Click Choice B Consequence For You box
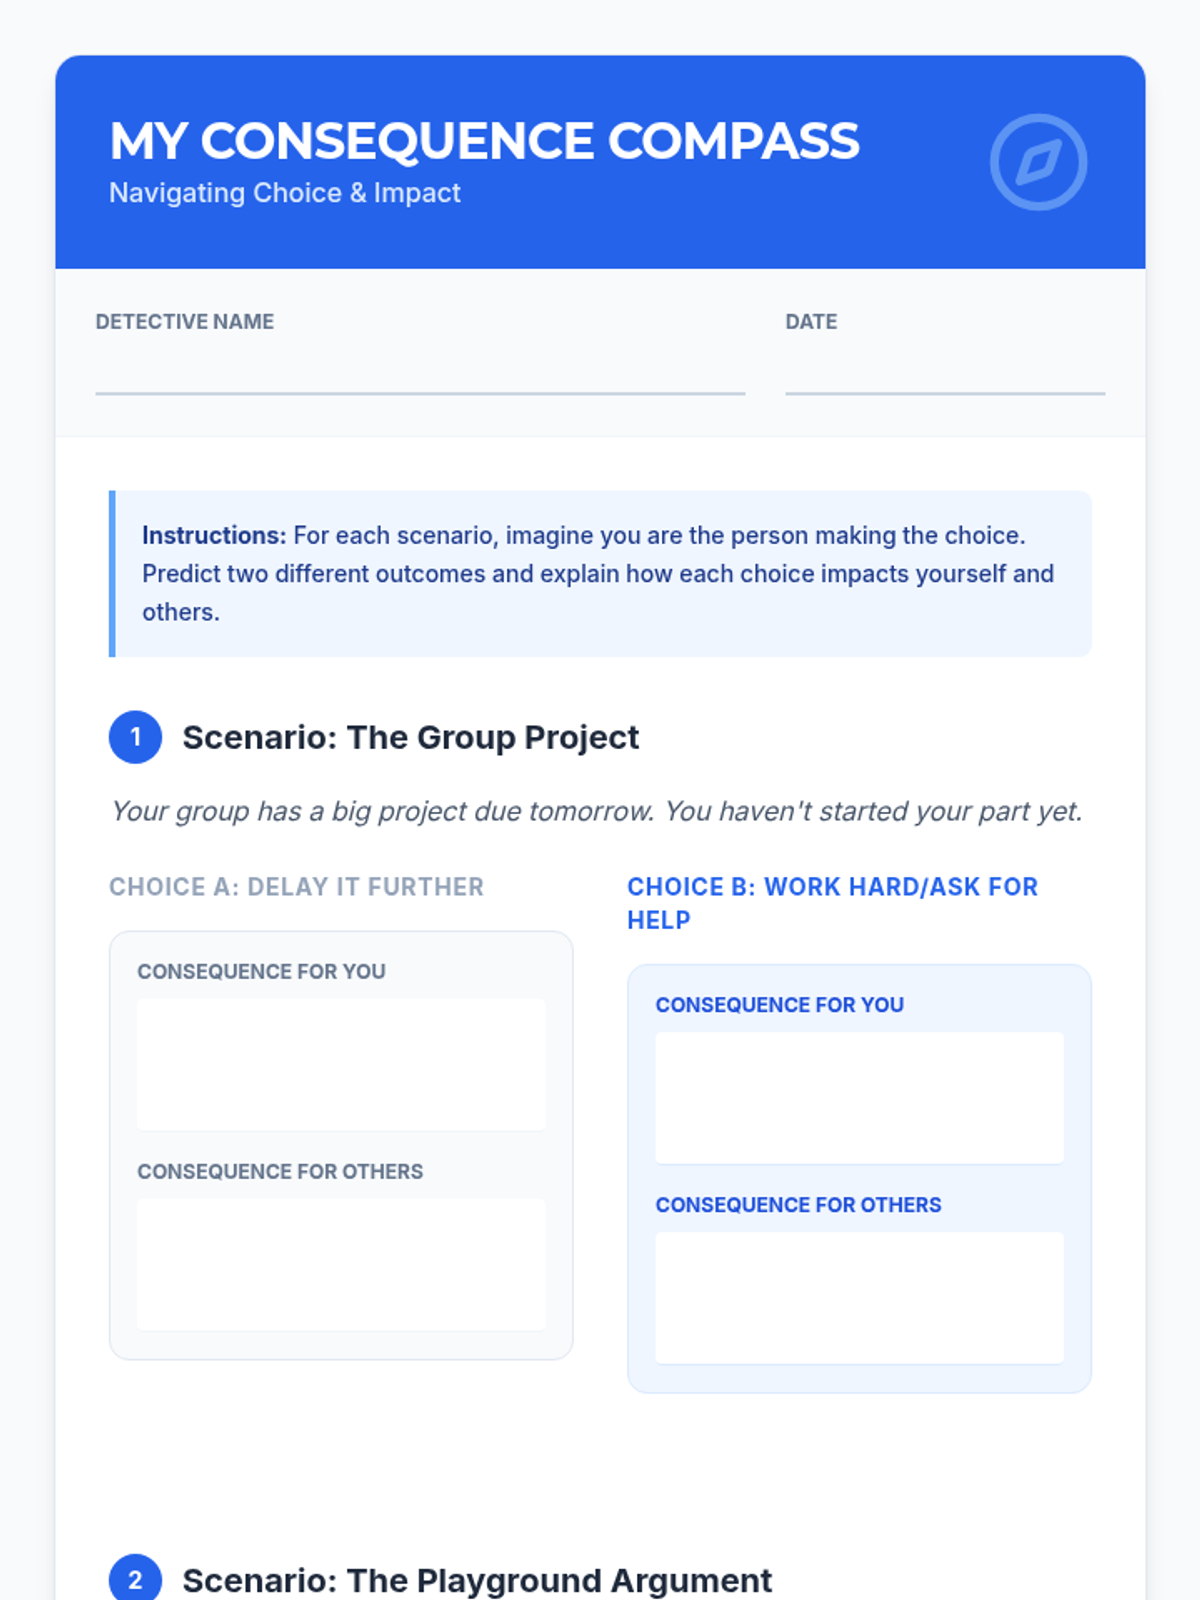Screen dimensions: 1200x1600 [x=859, y=1097]
